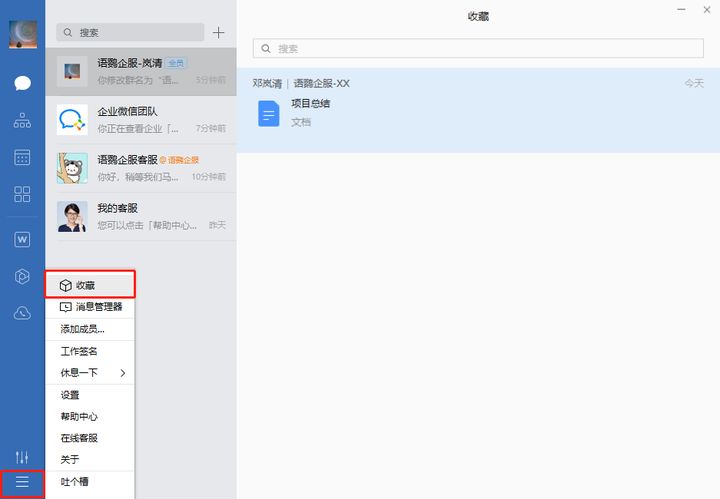Open the Workbench hexagon icon in sidebar
720x499 pixels.
[x=22, y=276]
